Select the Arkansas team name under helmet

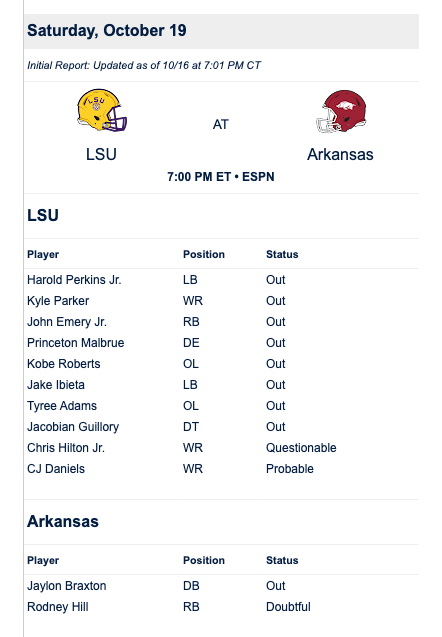tap(340, 154)
